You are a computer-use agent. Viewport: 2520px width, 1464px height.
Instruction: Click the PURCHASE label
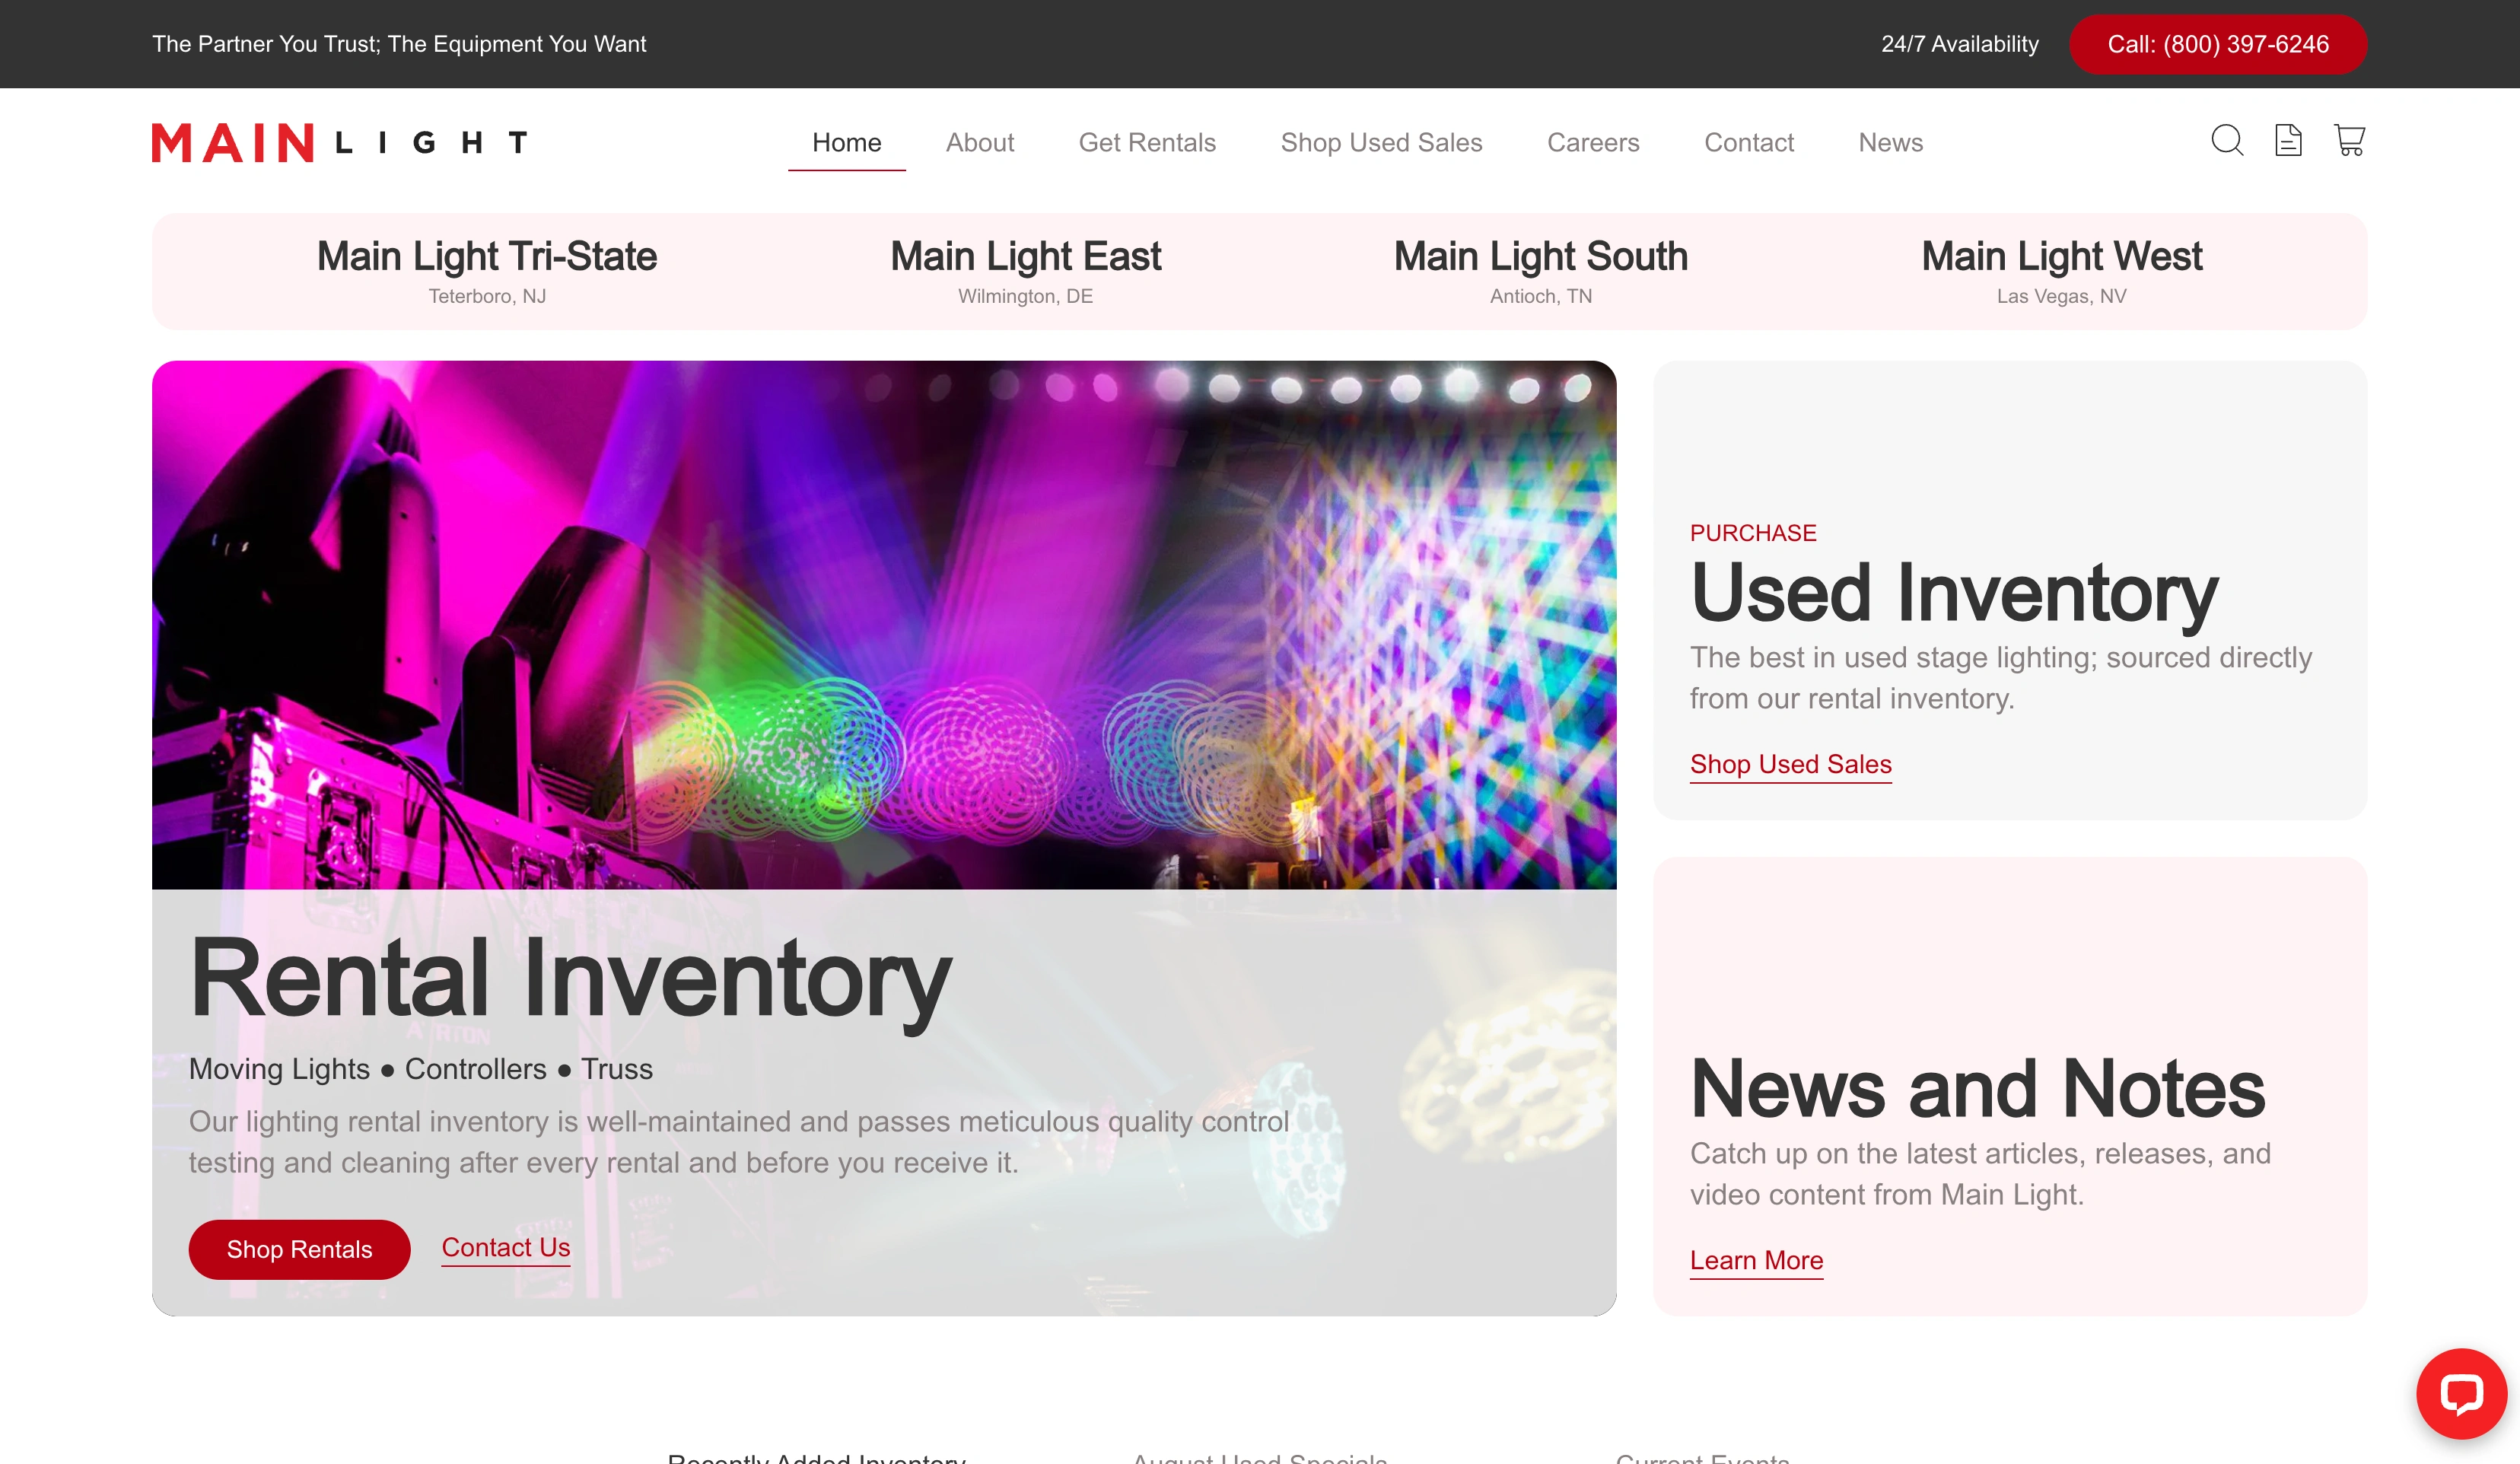click(1753, 533)
